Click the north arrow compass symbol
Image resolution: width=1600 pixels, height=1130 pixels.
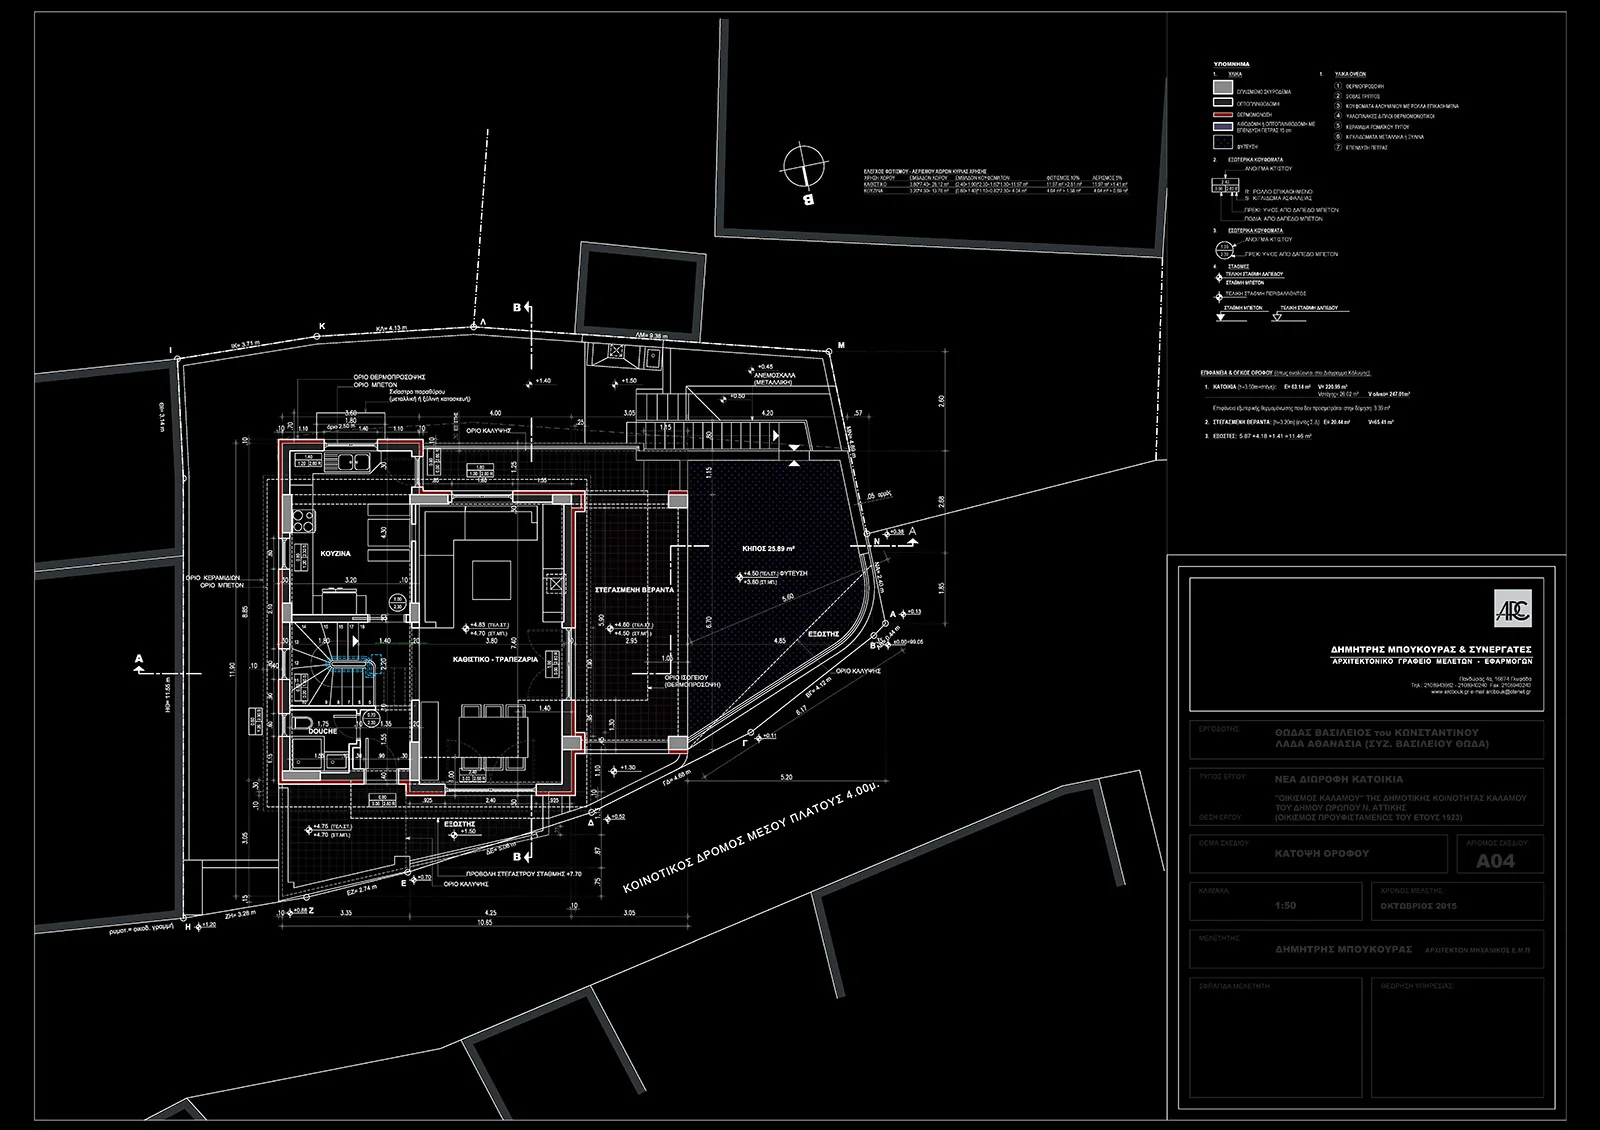(x=803, y=164)
